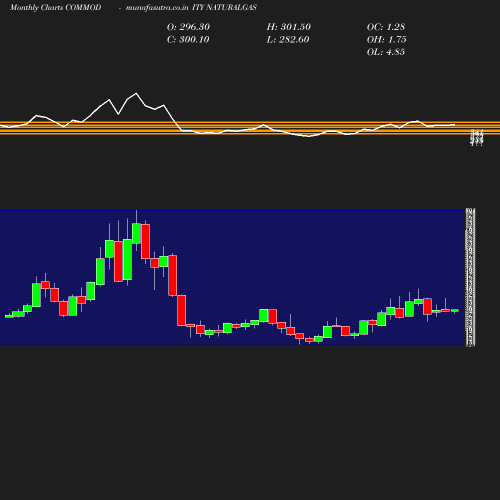Click the highest peak of the white indicator line
Screen dimensions: 500x500
pos(136,93)
